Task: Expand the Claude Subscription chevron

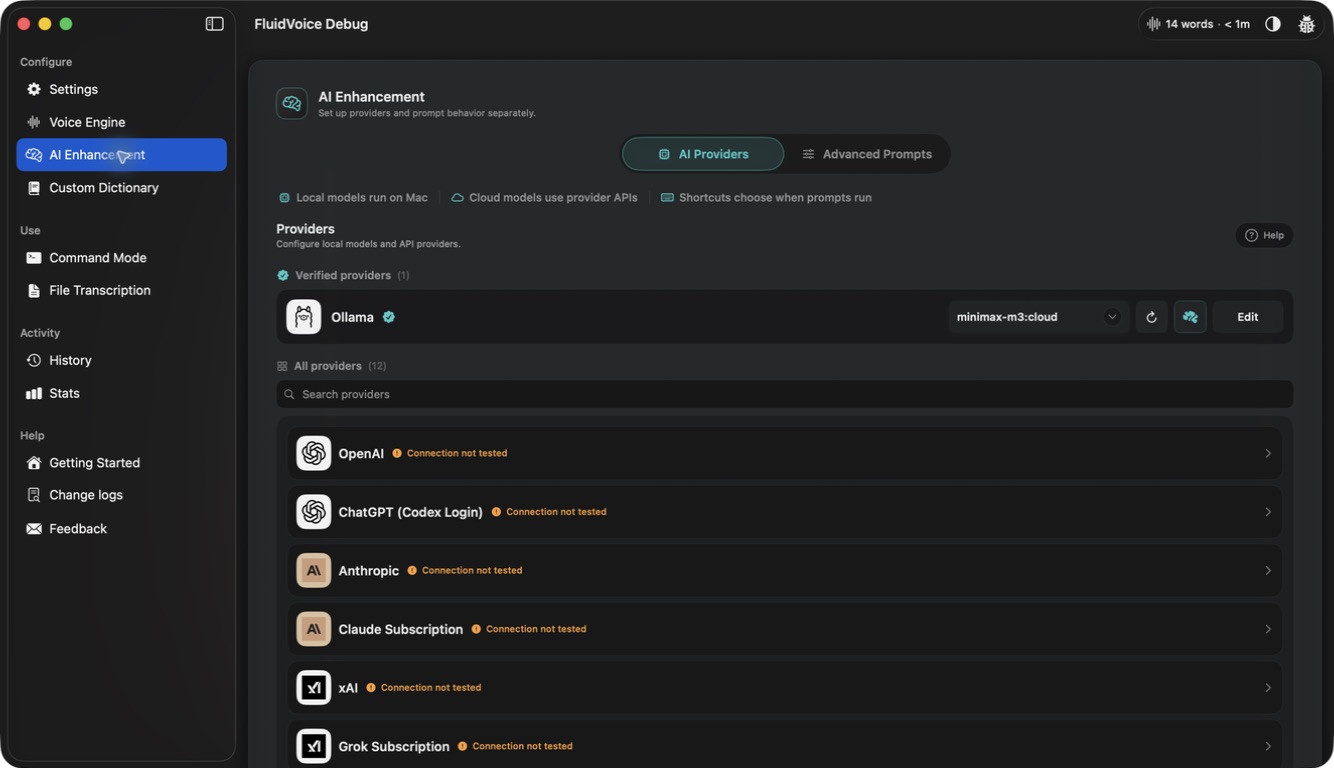Action: point(1268,629)
